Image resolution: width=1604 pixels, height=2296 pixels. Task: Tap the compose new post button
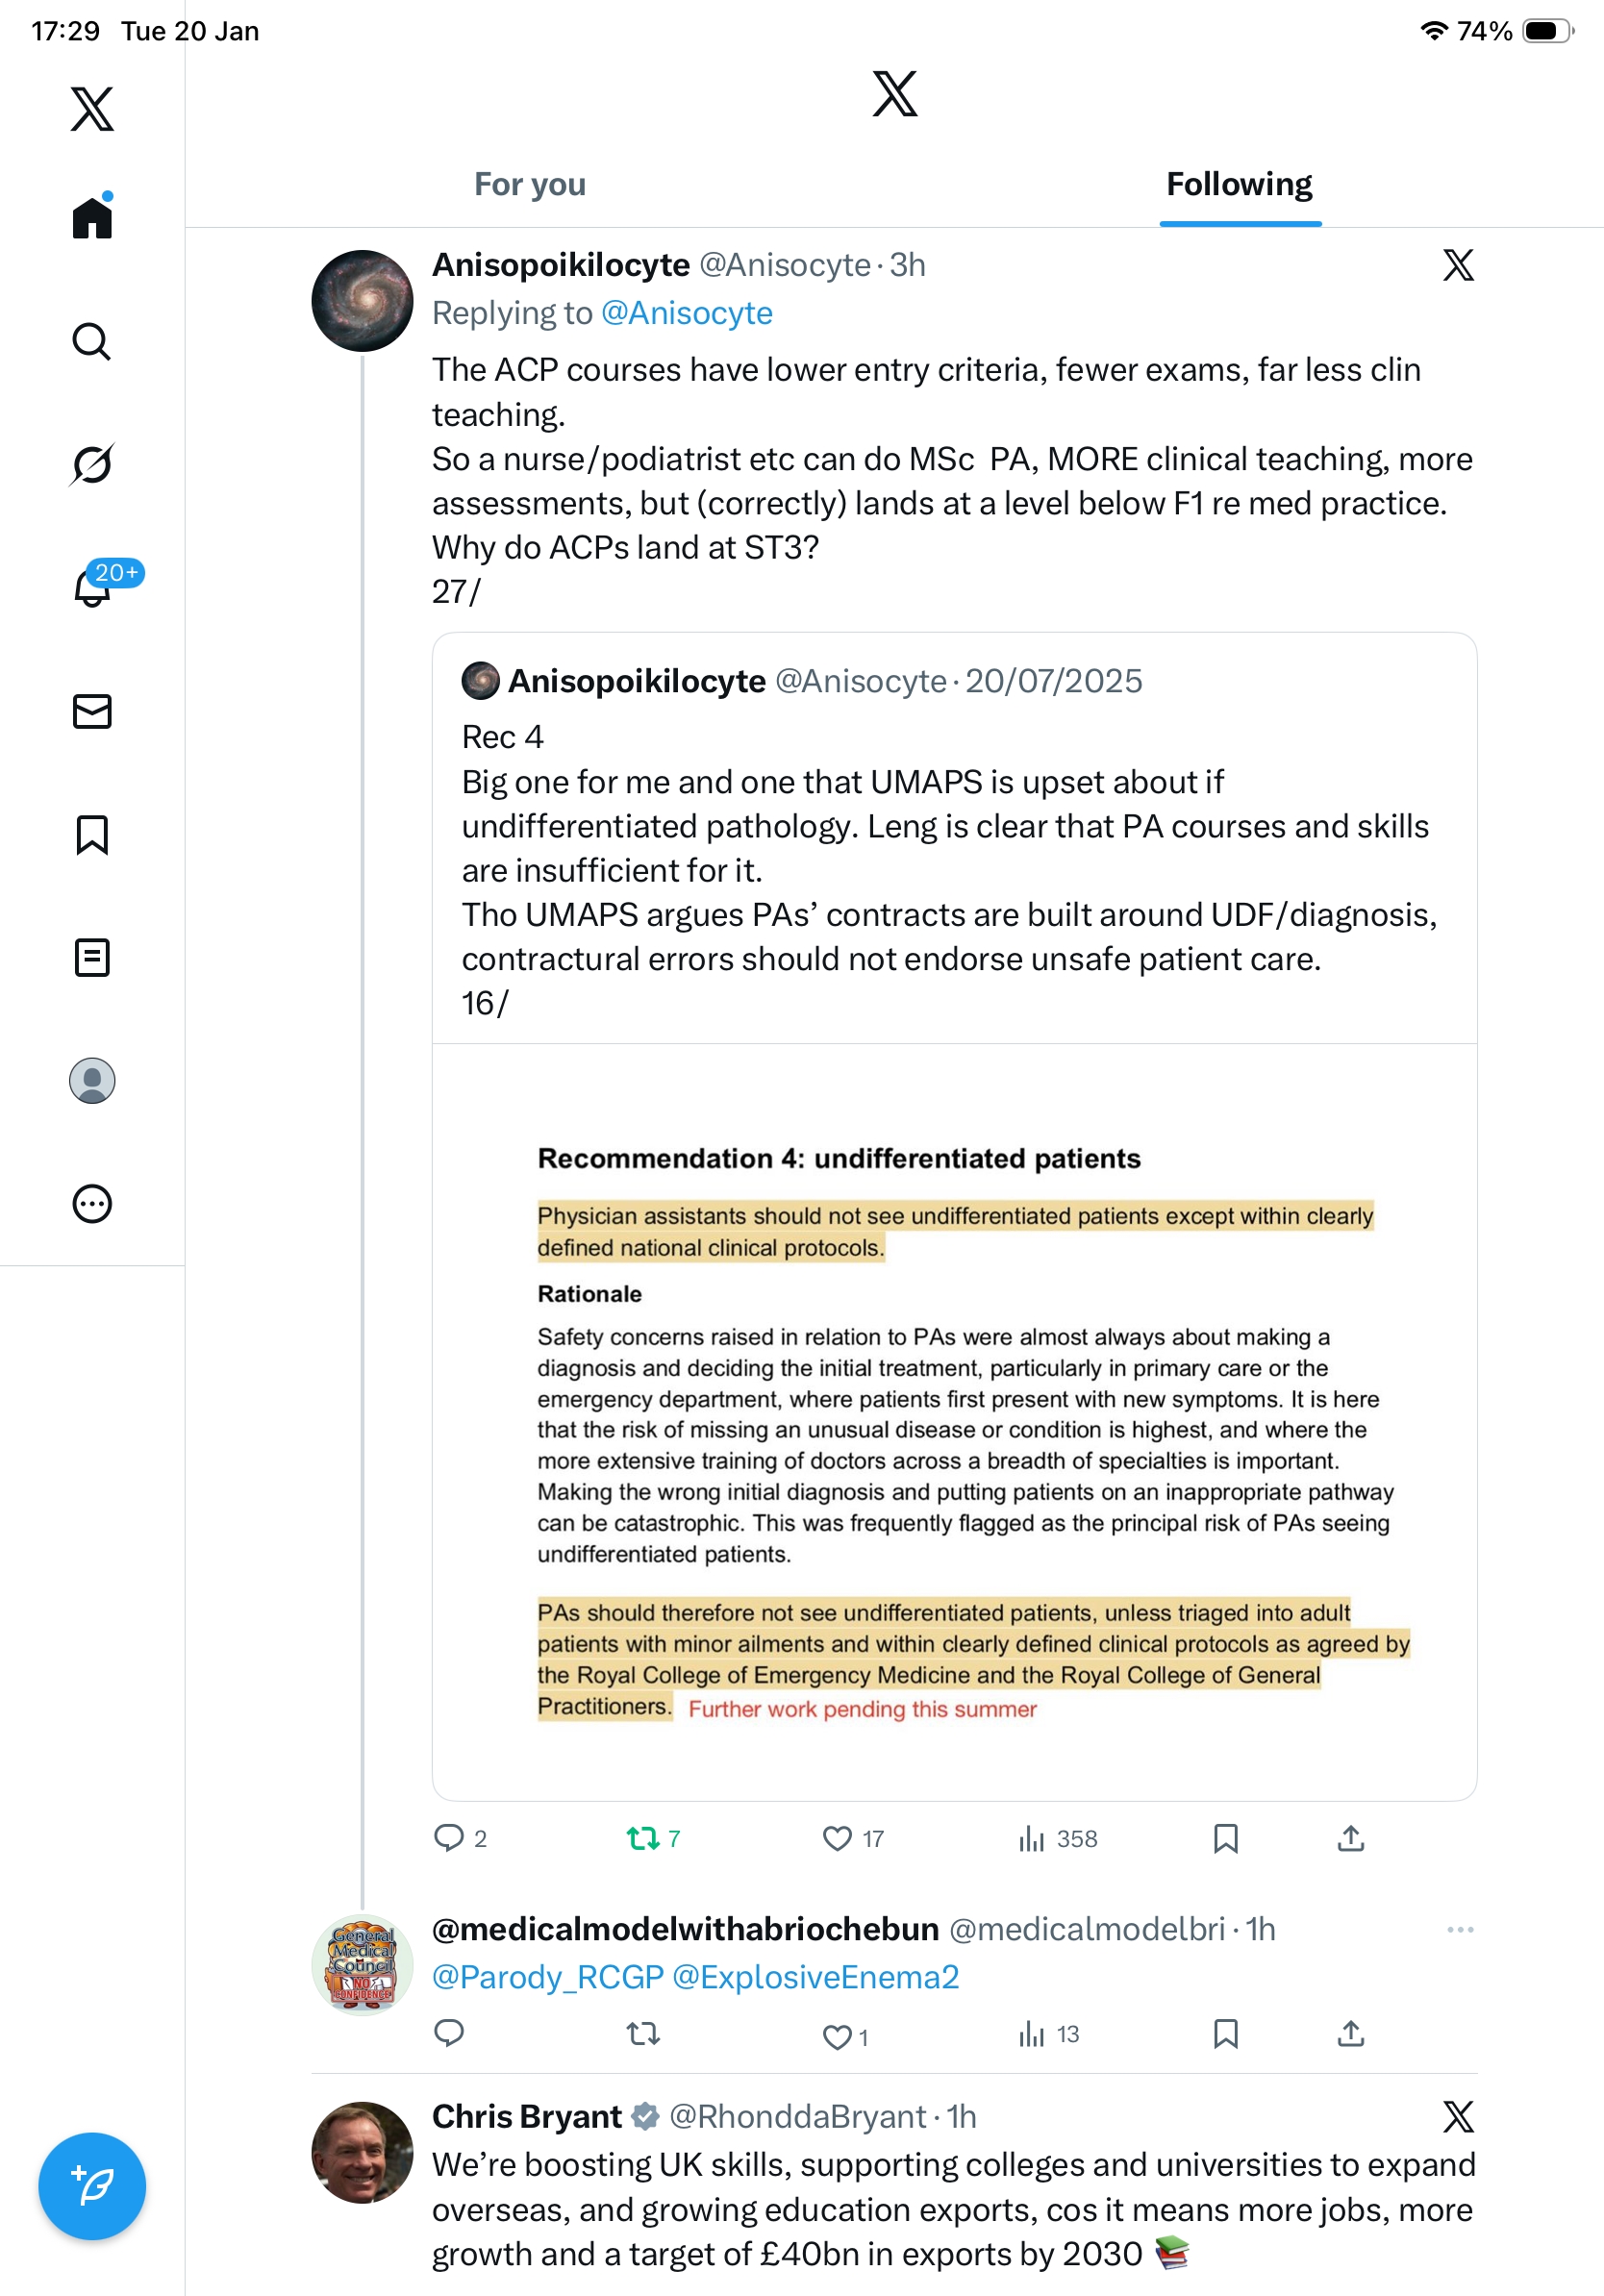tap(92, 2186)
